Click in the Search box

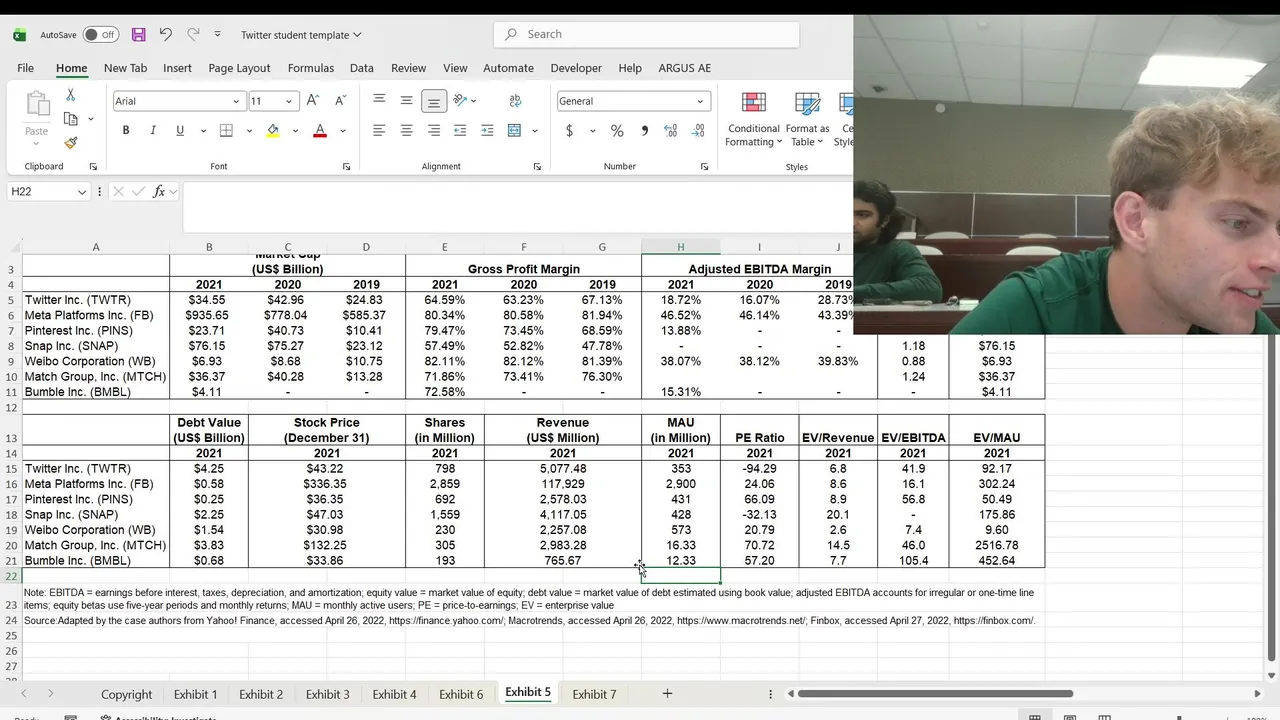647,34
